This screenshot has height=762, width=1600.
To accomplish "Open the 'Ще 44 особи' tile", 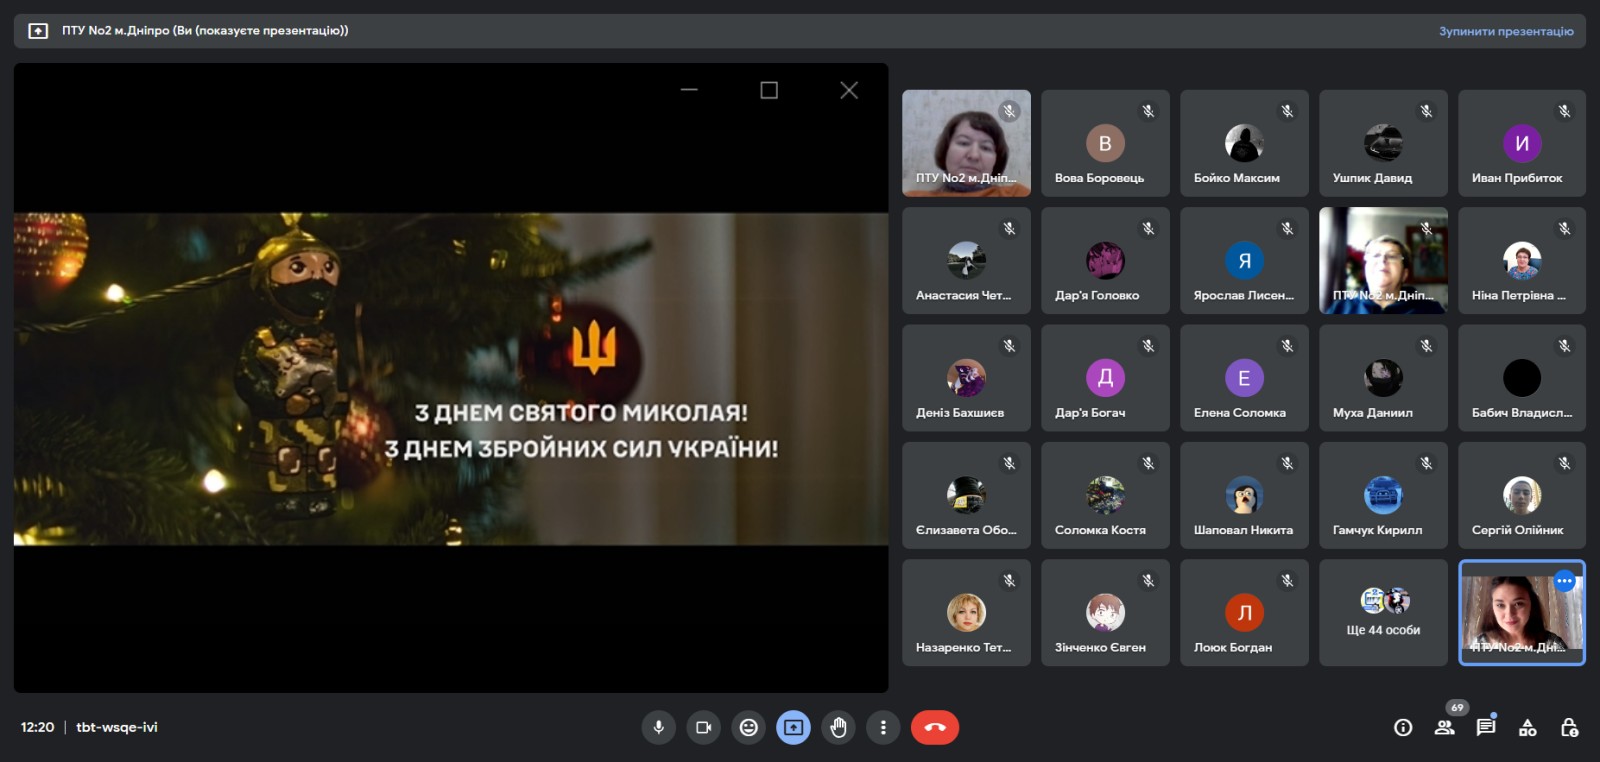I will tap(1383, 612).
